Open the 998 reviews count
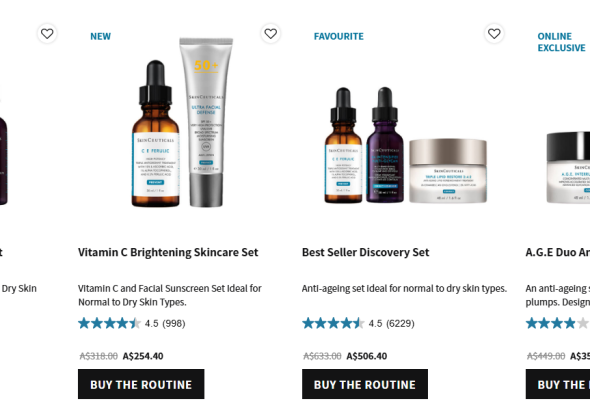Screen dimensions: 590x410 [173, 323]
